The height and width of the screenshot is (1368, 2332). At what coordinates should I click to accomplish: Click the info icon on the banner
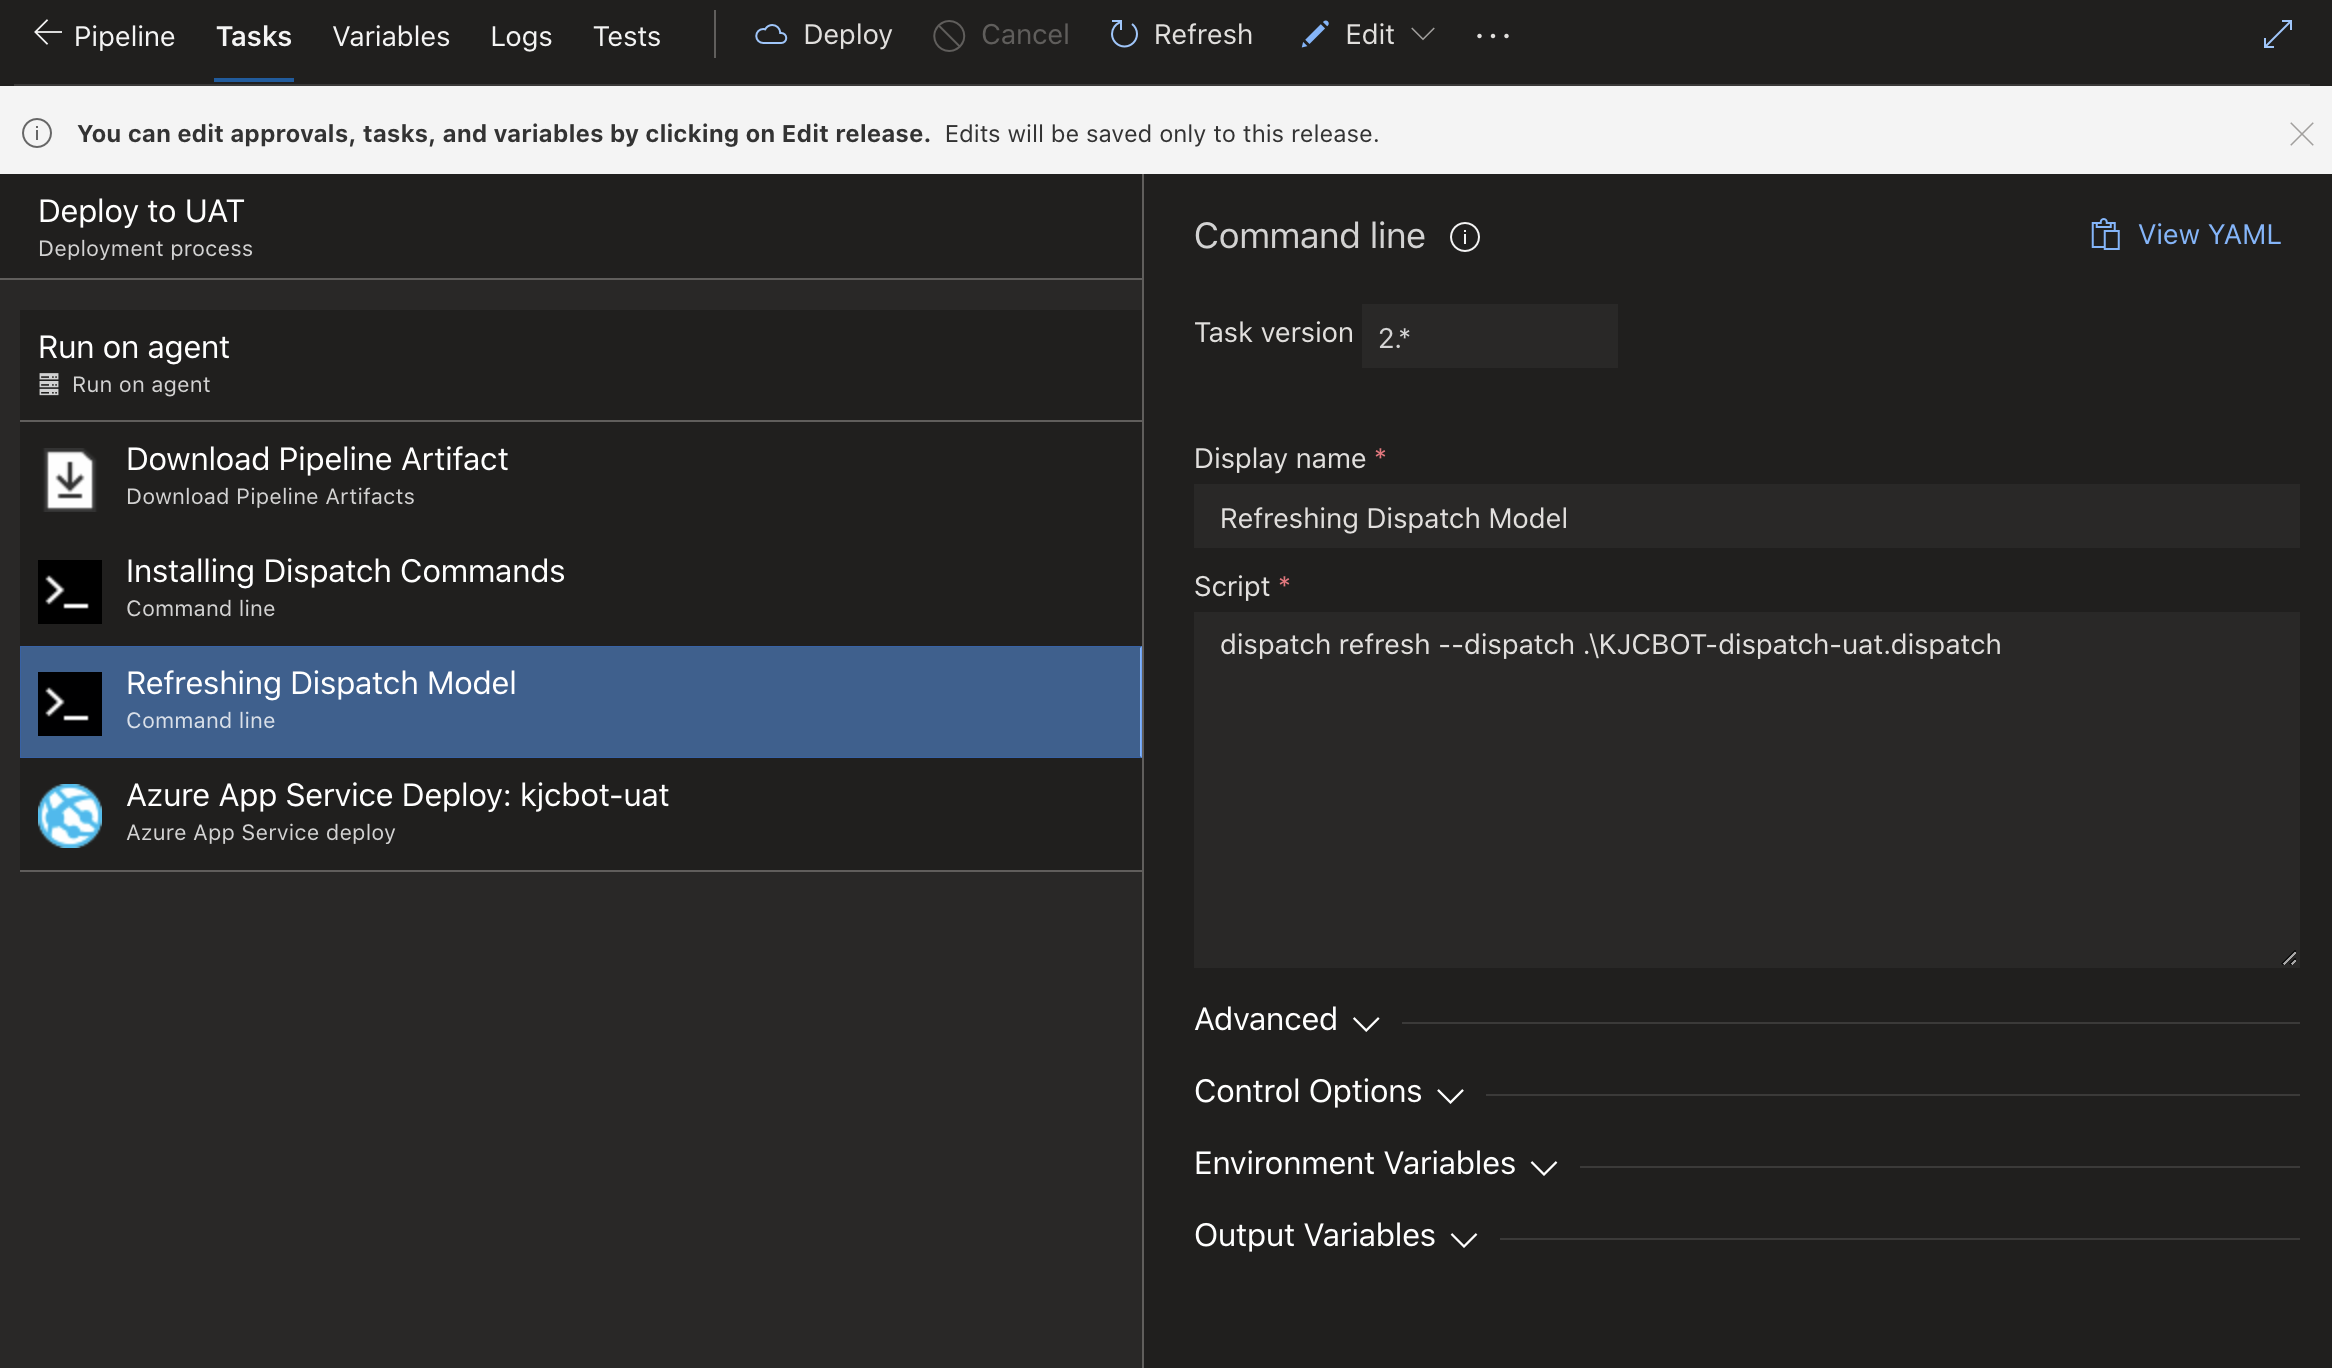(x=37, y=133)
